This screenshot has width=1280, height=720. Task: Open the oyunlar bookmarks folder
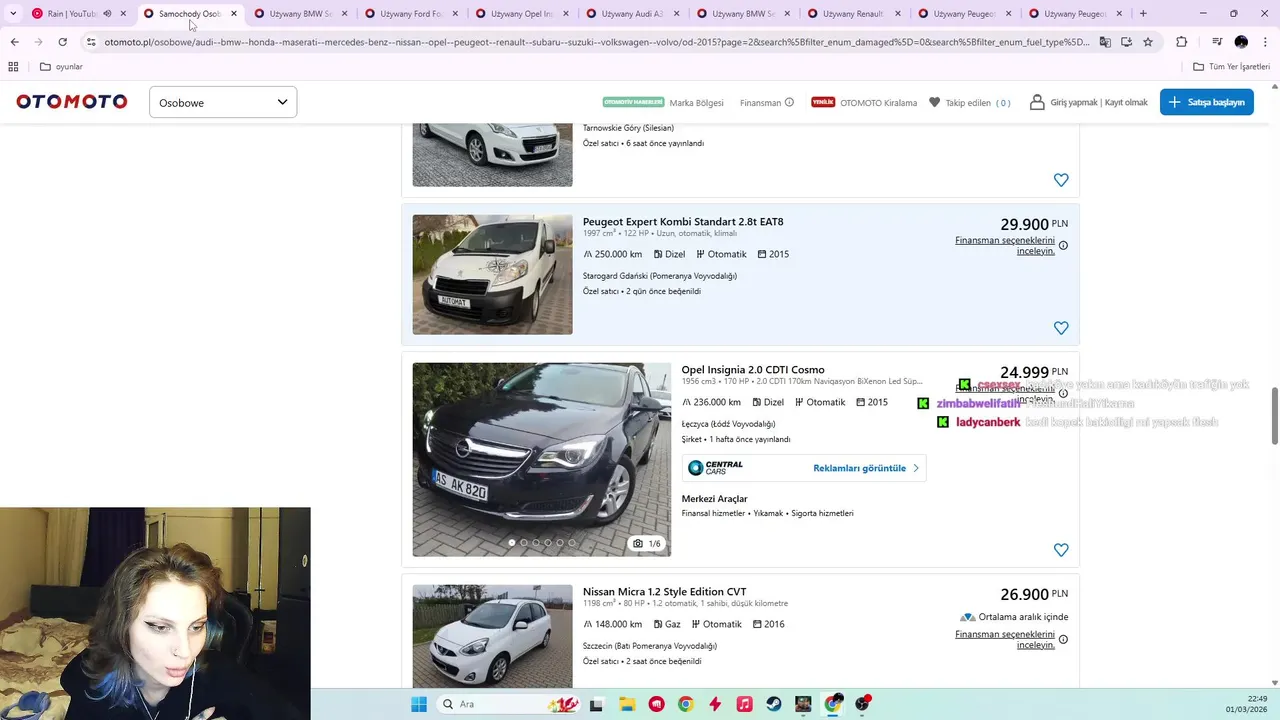pyautogui.click(x=61, y=67)
